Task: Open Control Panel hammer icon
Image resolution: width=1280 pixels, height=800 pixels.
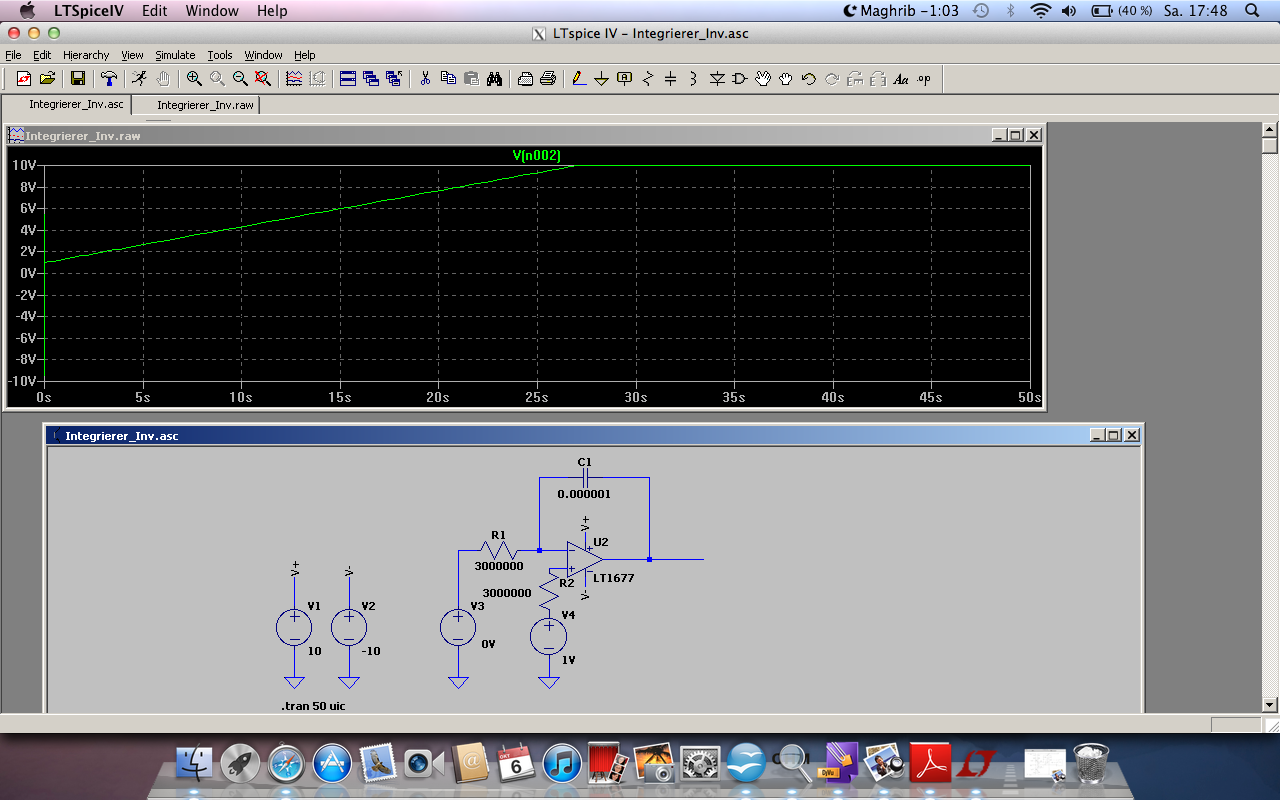Action: pyautogui.click(x=108, y=79)
